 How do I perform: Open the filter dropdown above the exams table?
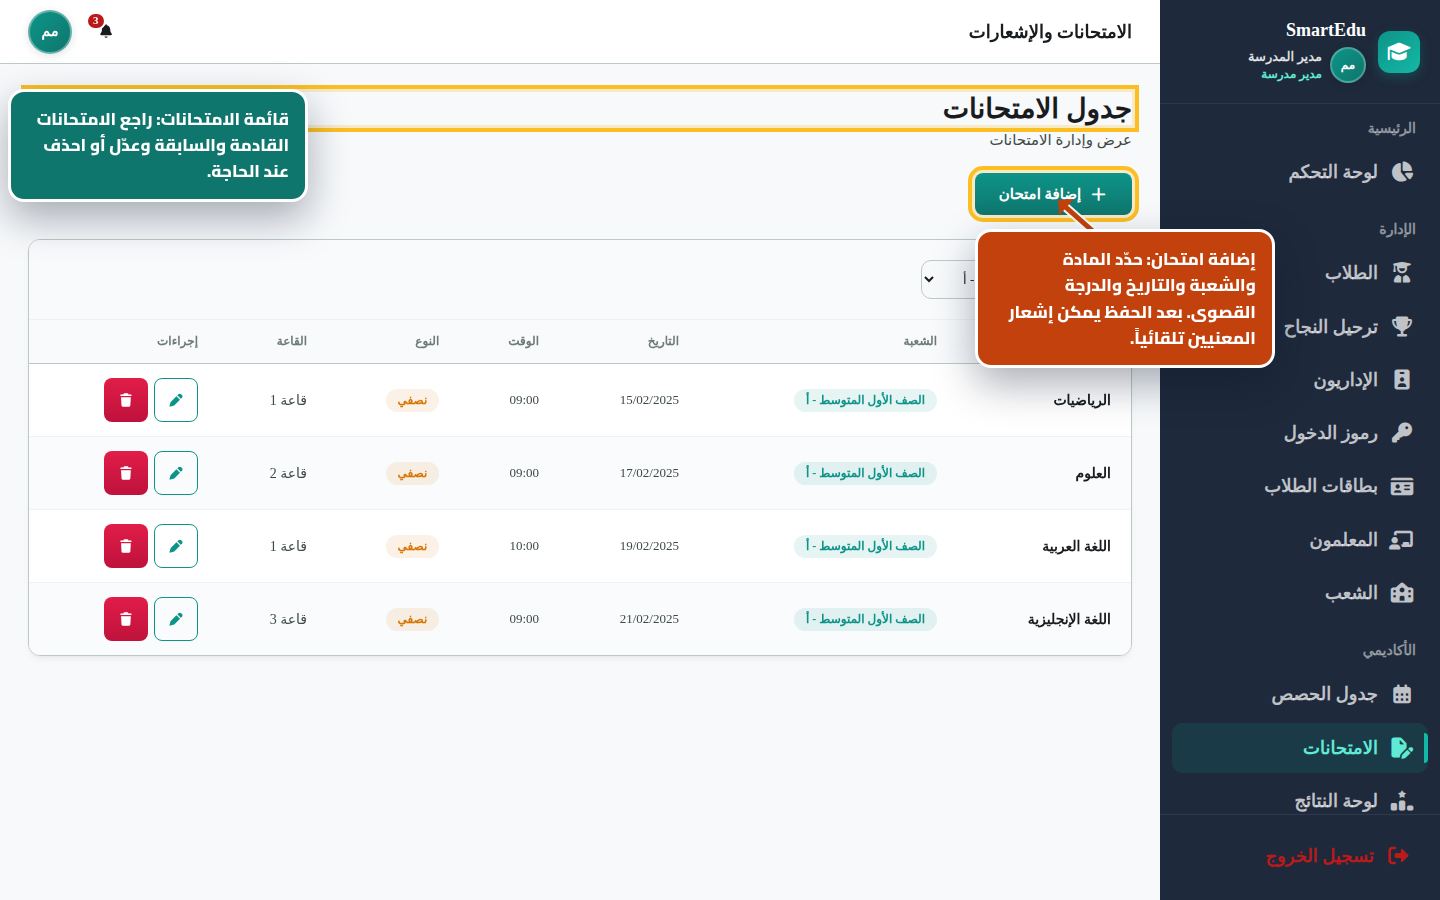[949, 279]
